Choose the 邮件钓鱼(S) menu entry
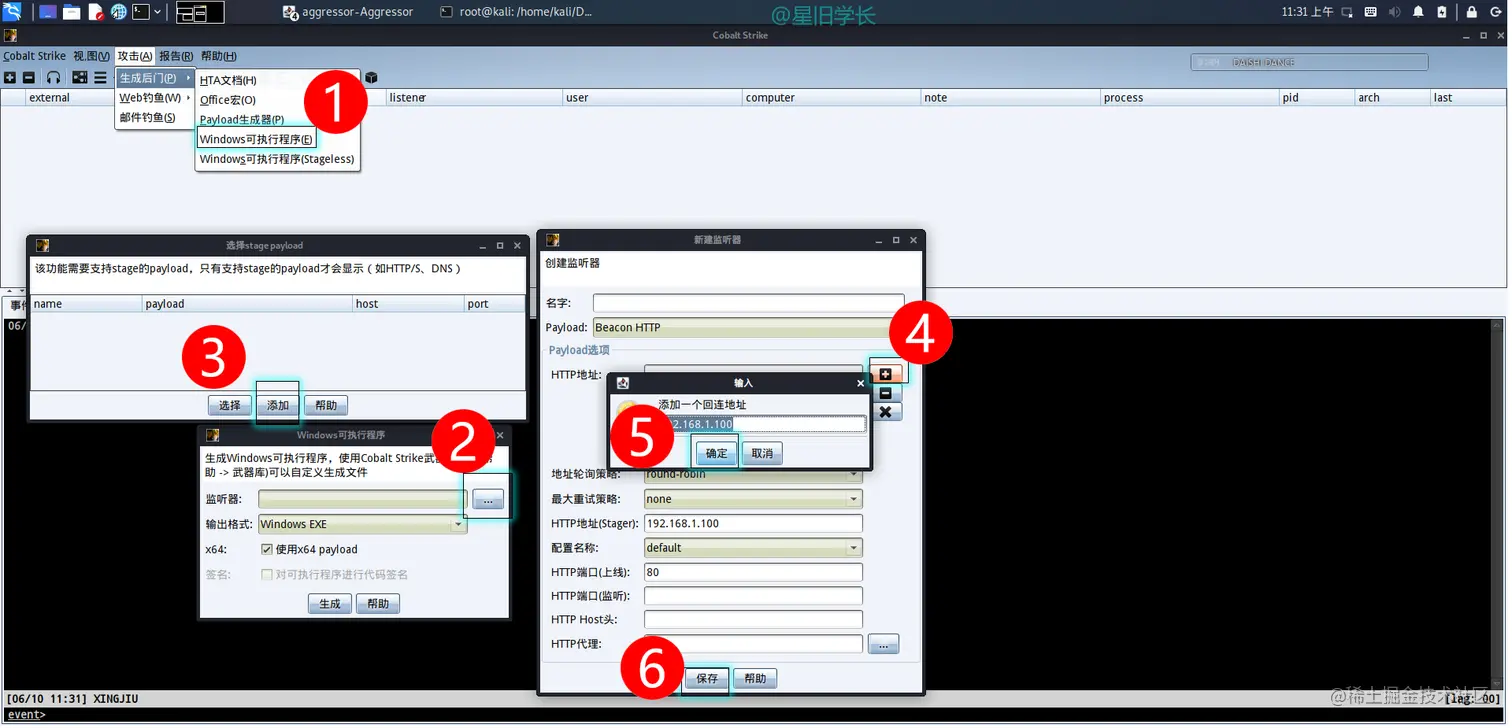Image resolution: width=1512 pixels, height=728 pixels. tap(155, 118)
